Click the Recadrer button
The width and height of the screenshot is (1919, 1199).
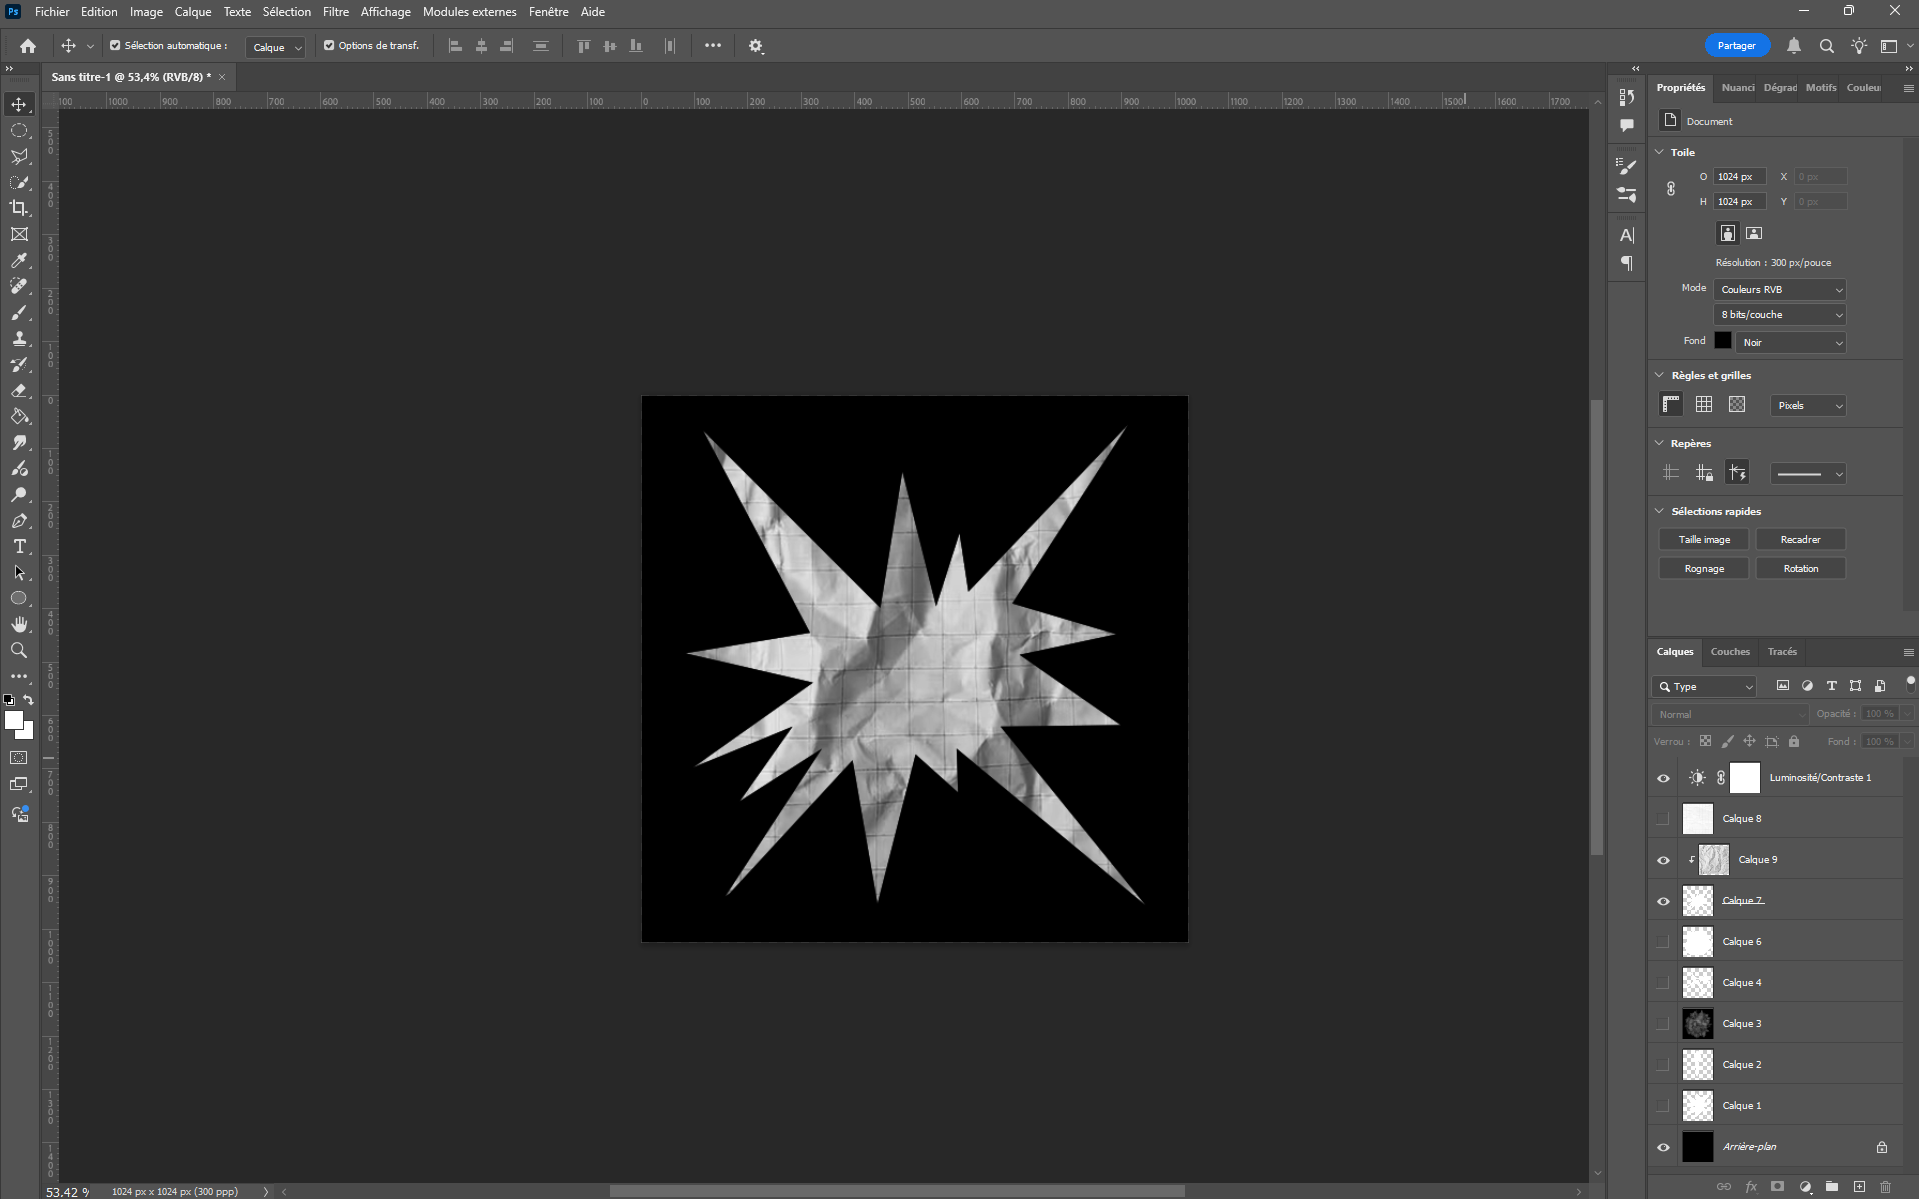tap(1801, 539)
